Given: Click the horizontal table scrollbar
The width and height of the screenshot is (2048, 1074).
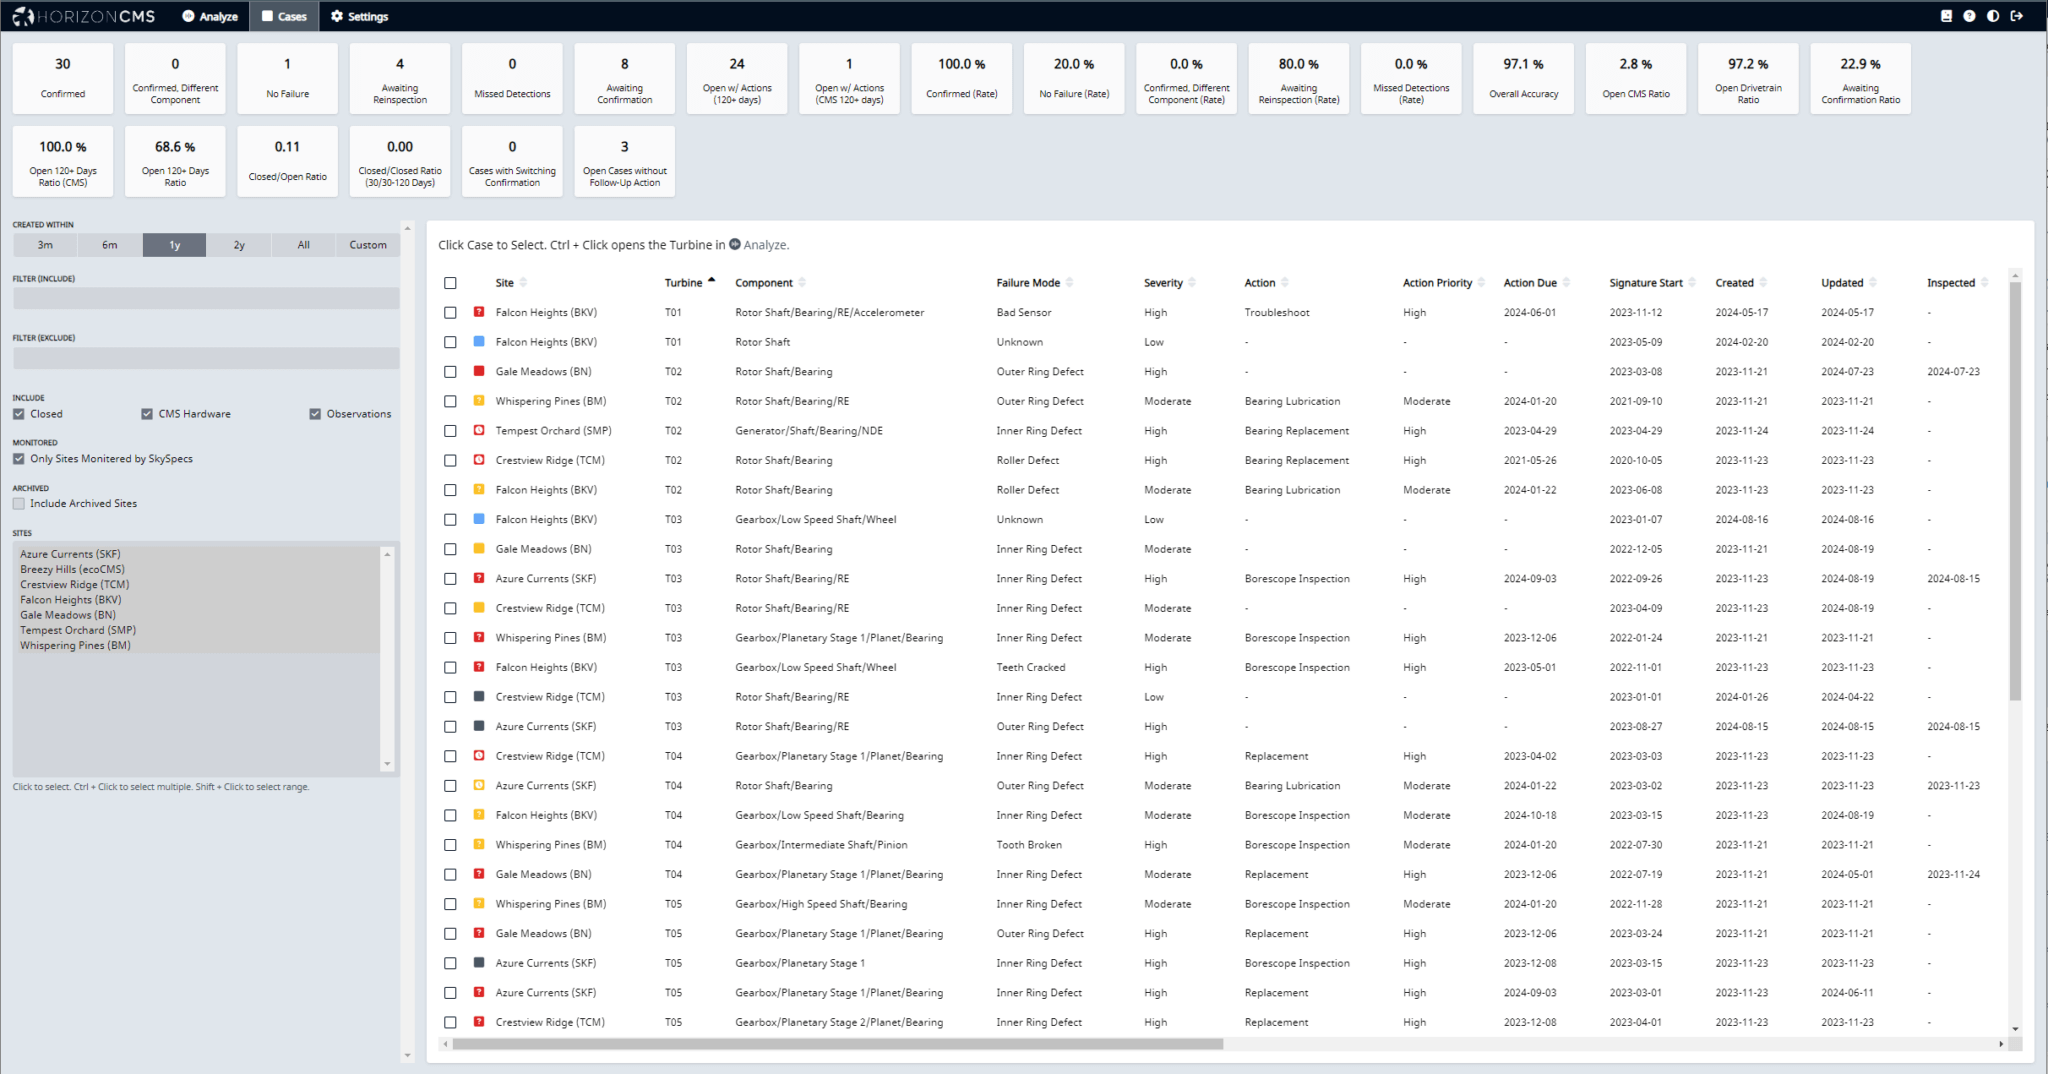Looking at the screenshot, I should tap(837, 1044).
